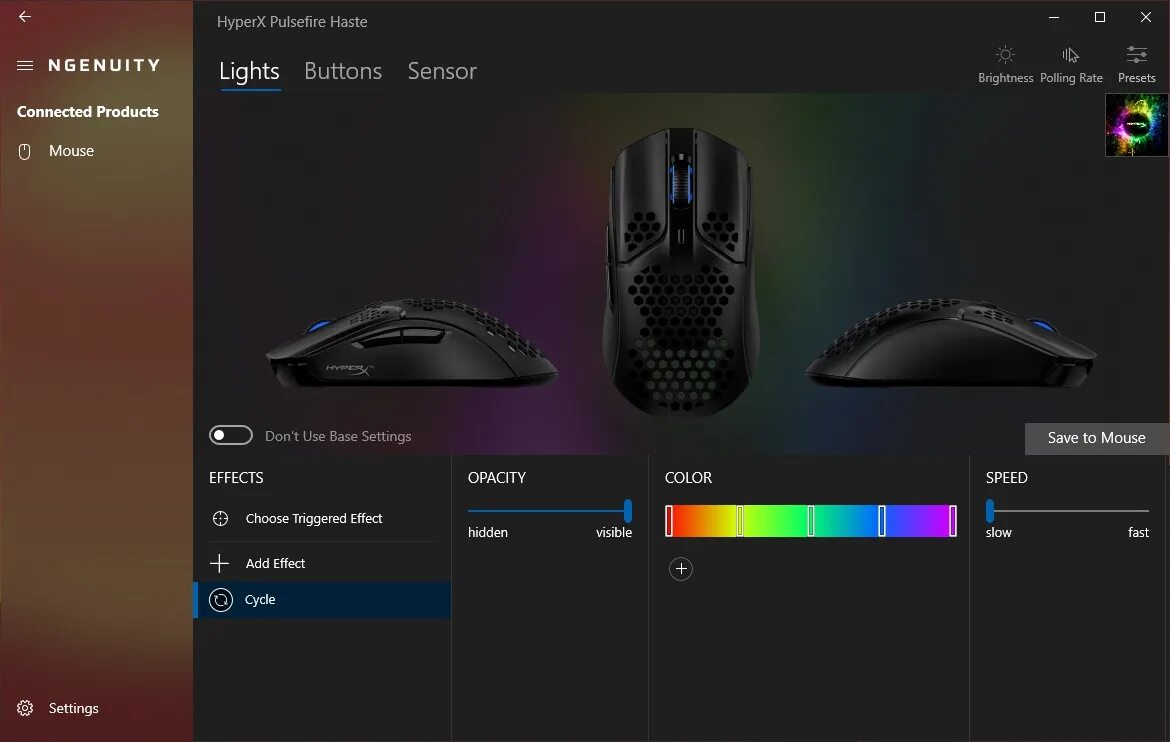Click the colorful preset thumbnail image
Viewport: 1170px width, 742px height.
point(1136,125)
